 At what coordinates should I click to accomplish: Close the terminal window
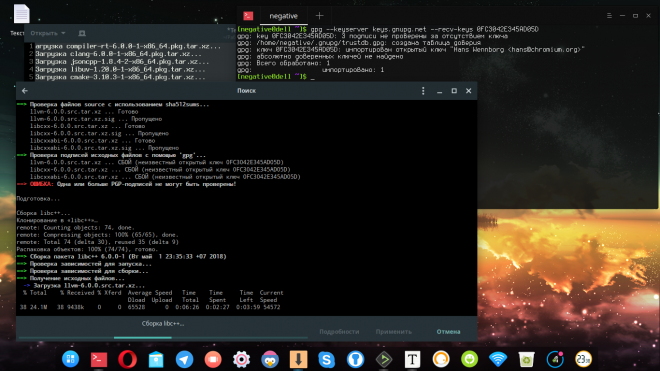point(649,16)
